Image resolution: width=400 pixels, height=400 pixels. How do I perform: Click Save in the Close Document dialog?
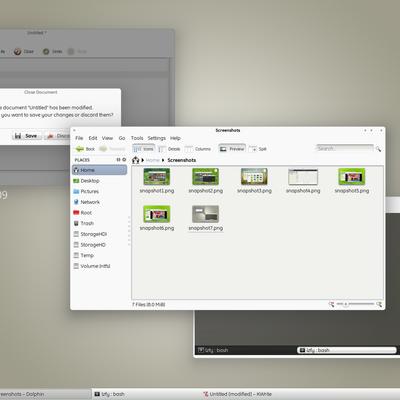click(x=26, y=136)
